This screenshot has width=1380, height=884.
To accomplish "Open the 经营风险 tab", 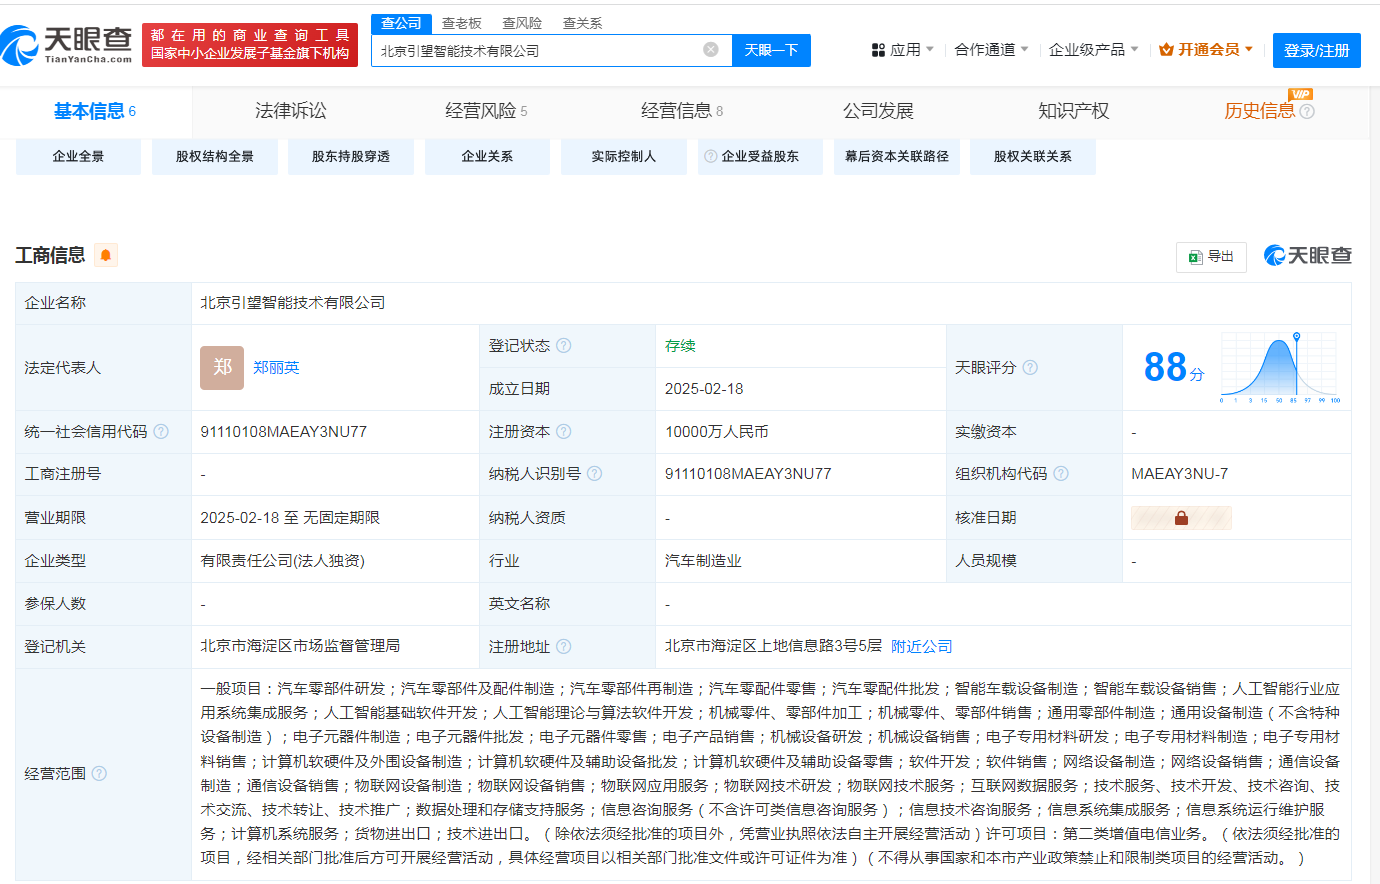I will pos(486,111).
